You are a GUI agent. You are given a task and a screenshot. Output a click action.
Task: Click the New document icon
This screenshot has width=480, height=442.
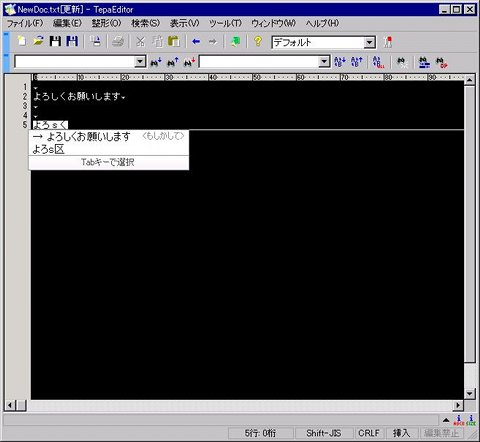(x=22, y=41)
